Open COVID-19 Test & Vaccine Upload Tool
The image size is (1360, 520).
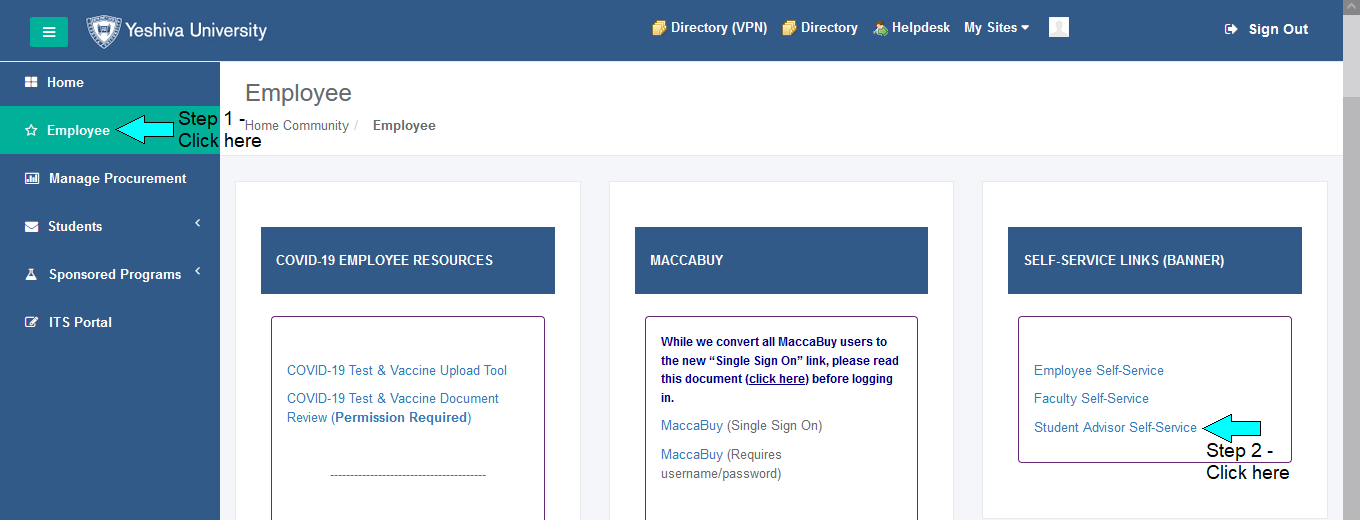(x=397, y=370)
